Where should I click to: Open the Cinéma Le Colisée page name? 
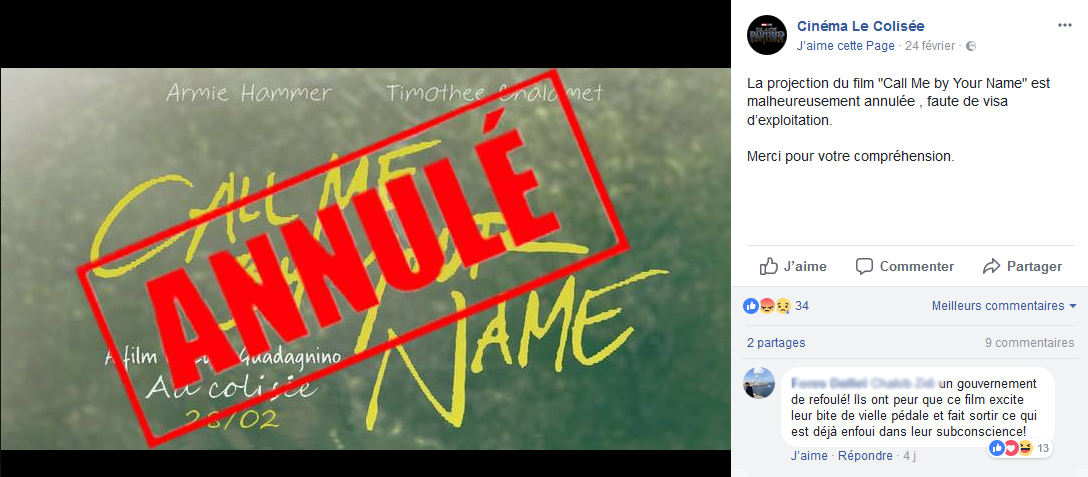(x=860, y=26)
